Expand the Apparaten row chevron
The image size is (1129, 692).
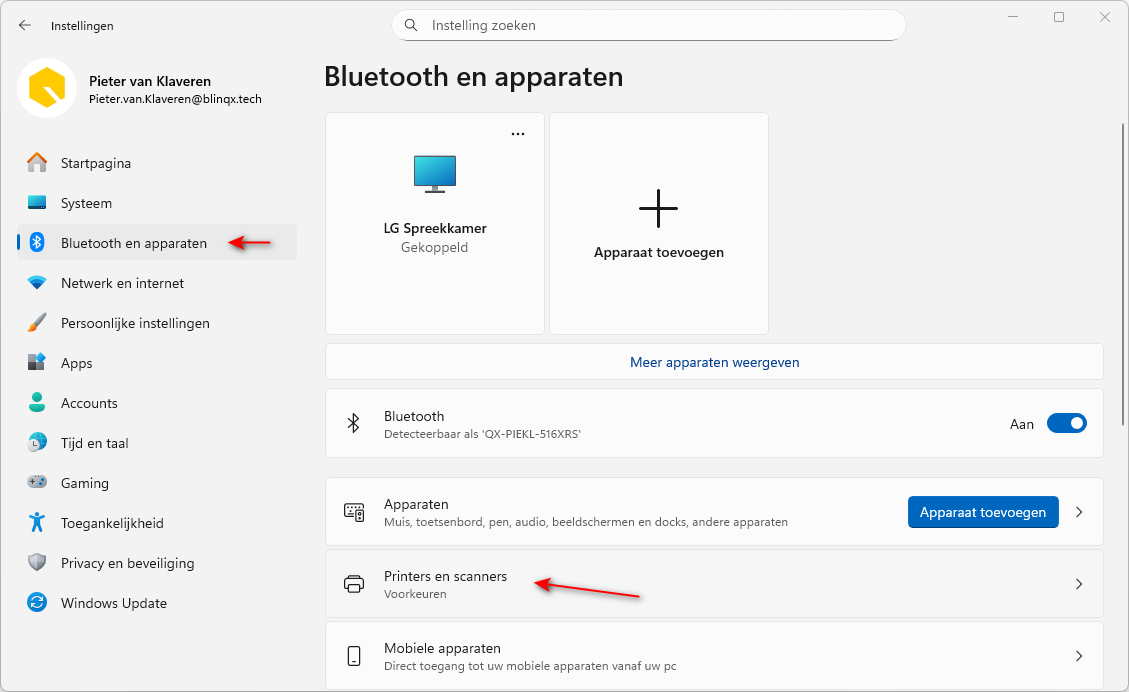tap(1079, 512)
